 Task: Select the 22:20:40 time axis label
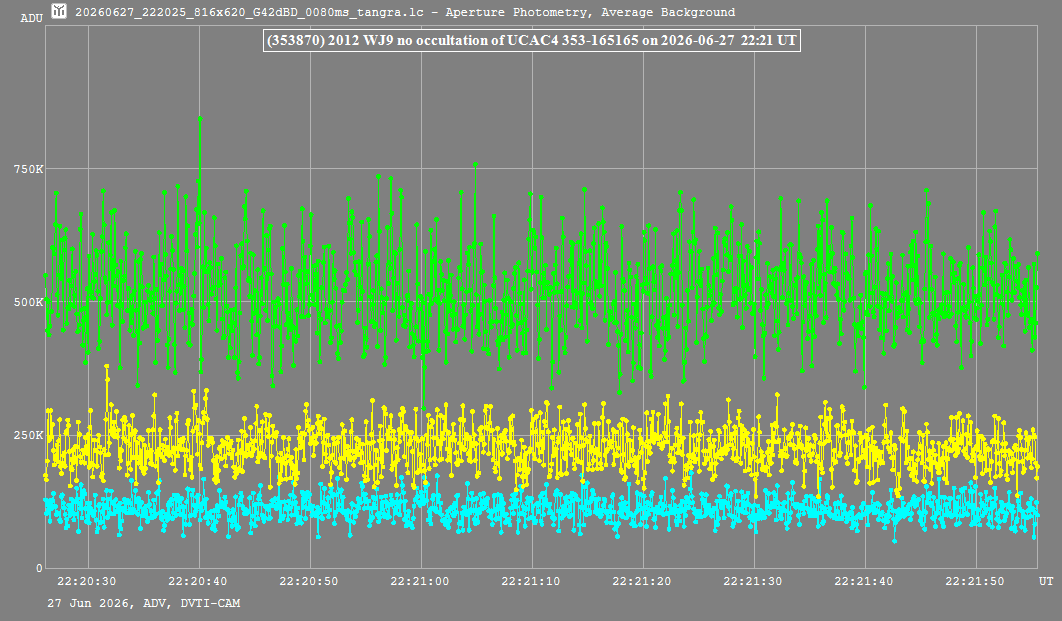pyautogui.click(x=198, y=581)
